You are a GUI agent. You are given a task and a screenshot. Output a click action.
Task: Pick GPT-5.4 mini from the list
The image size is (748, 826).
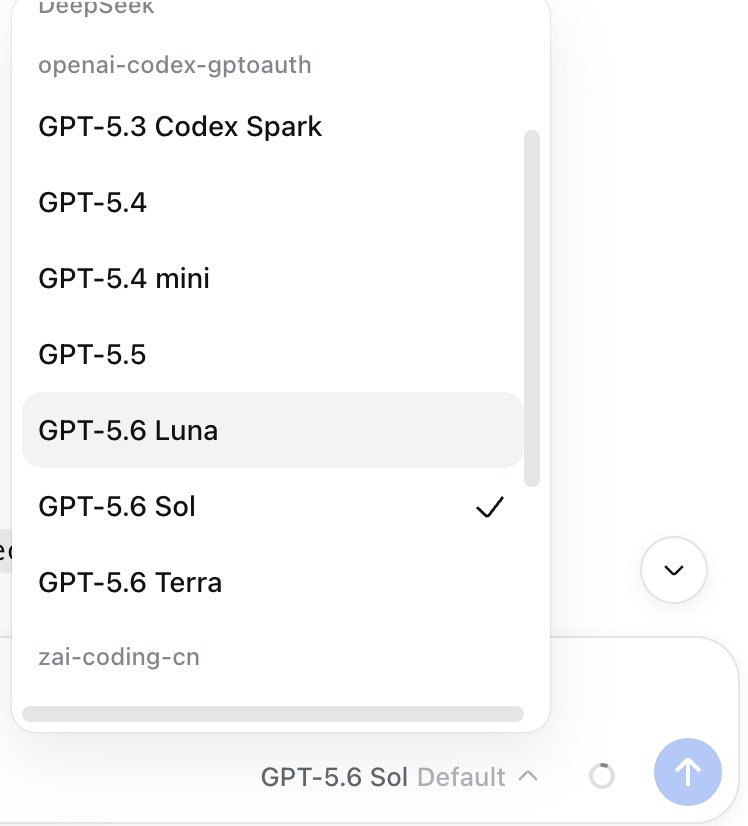[273, 278]
